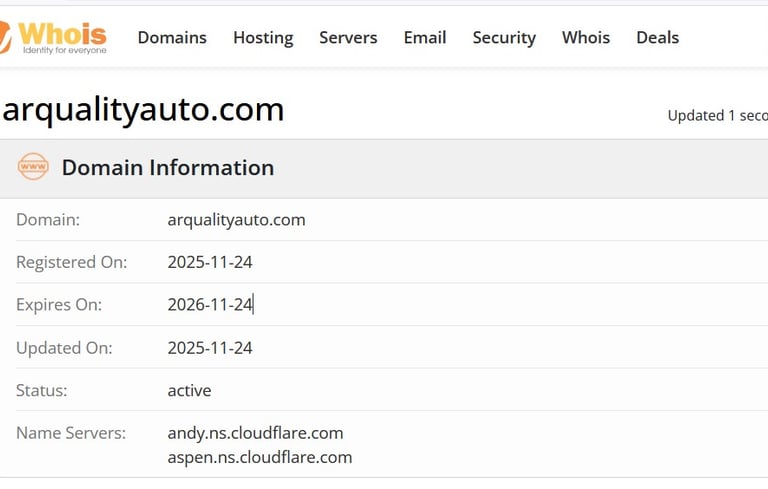The height and width of the screenshot is (489, 768).
Task: Click the Updated On date value
Action: [210, 348]
